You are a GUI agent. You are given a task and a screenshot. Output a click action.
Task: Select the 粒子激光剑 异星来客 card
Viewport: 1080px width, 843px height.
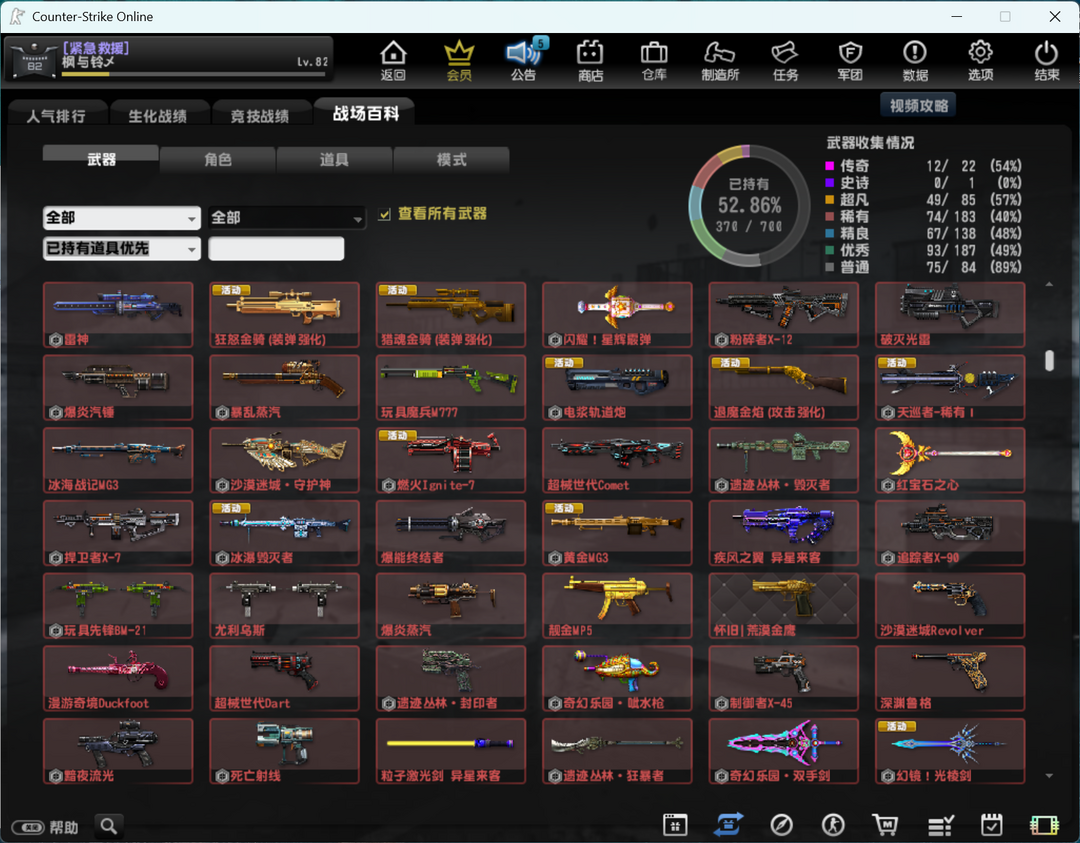point(451,751)
